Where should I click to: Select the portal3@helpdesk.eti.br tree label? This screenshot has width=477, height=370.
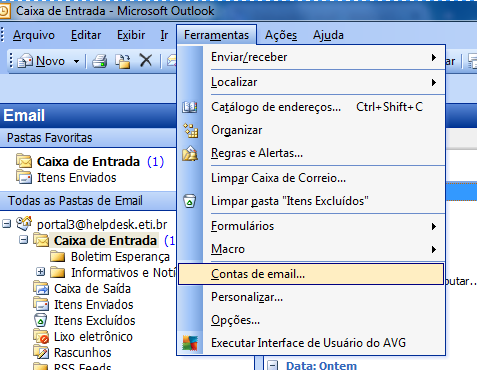tap(102, 225)
